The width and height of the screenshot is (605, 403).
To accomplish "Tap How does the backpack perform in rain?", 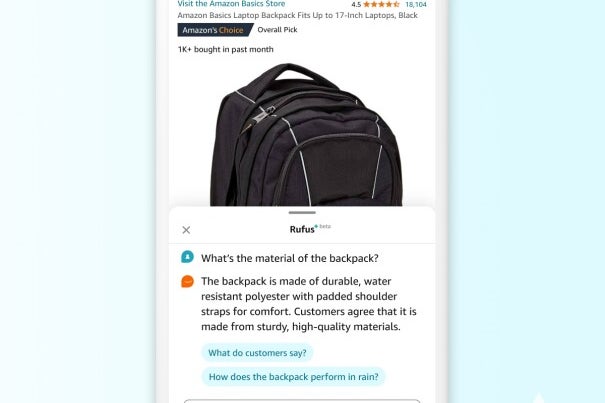I will coord(293,377).
